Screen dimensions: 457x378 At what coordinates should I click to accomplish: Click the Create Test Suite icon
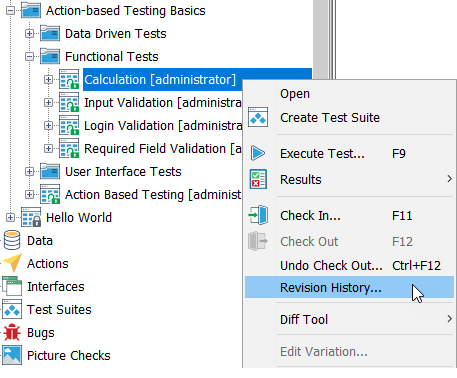pyautogui.click(x=258, y=117)
